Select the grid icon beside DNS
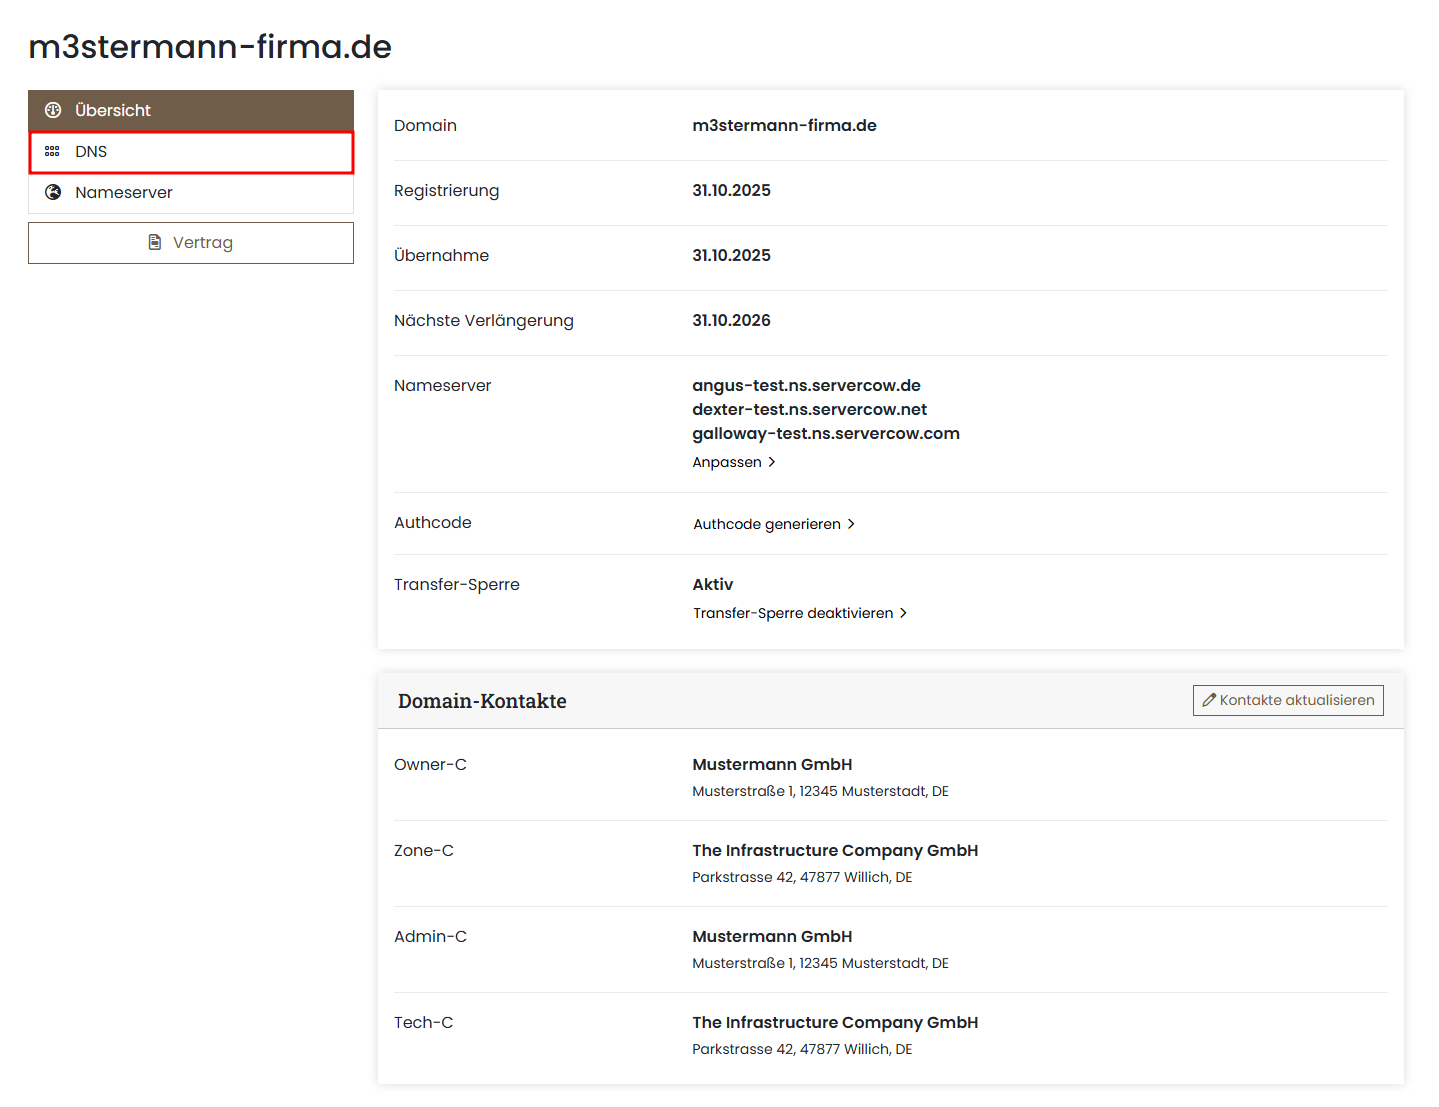1439x1107 pixels. click(52, 151)
